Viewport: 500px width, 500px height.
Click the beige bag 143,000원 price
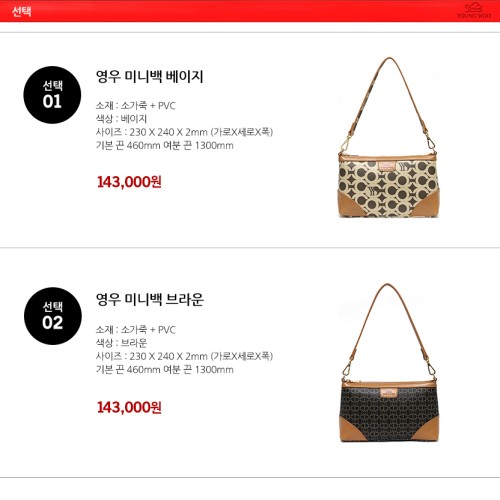pyautogui.click(x=129, y=182)
